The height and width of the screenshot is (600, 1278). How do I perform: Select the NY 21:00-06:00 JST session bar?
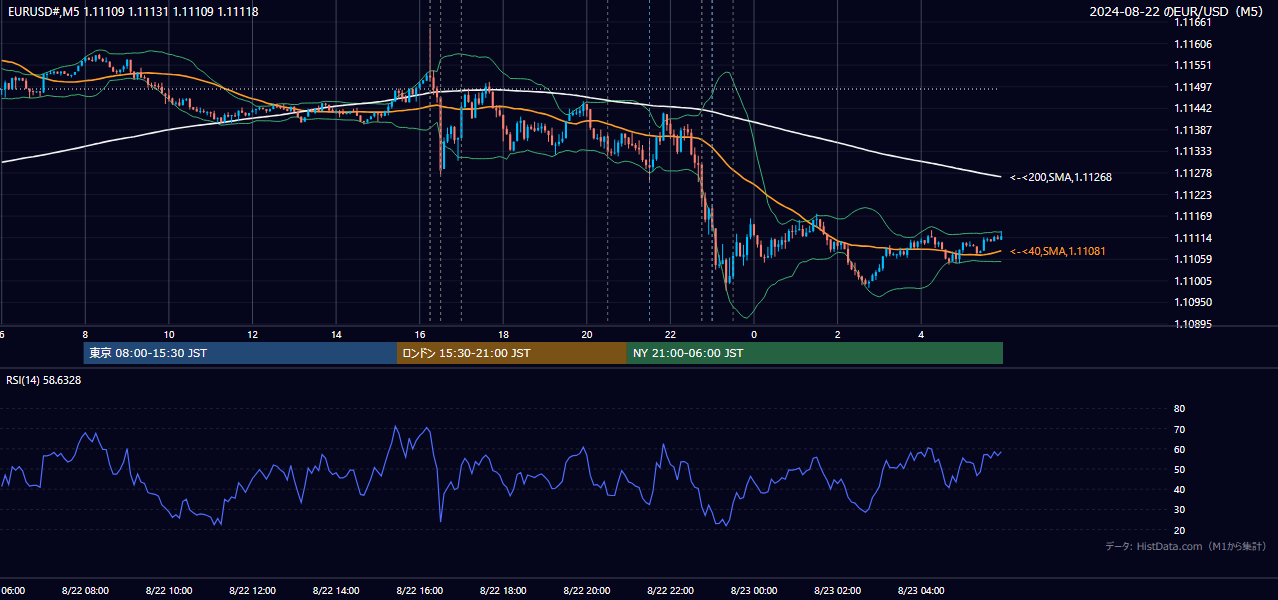(x=815, y=353)
